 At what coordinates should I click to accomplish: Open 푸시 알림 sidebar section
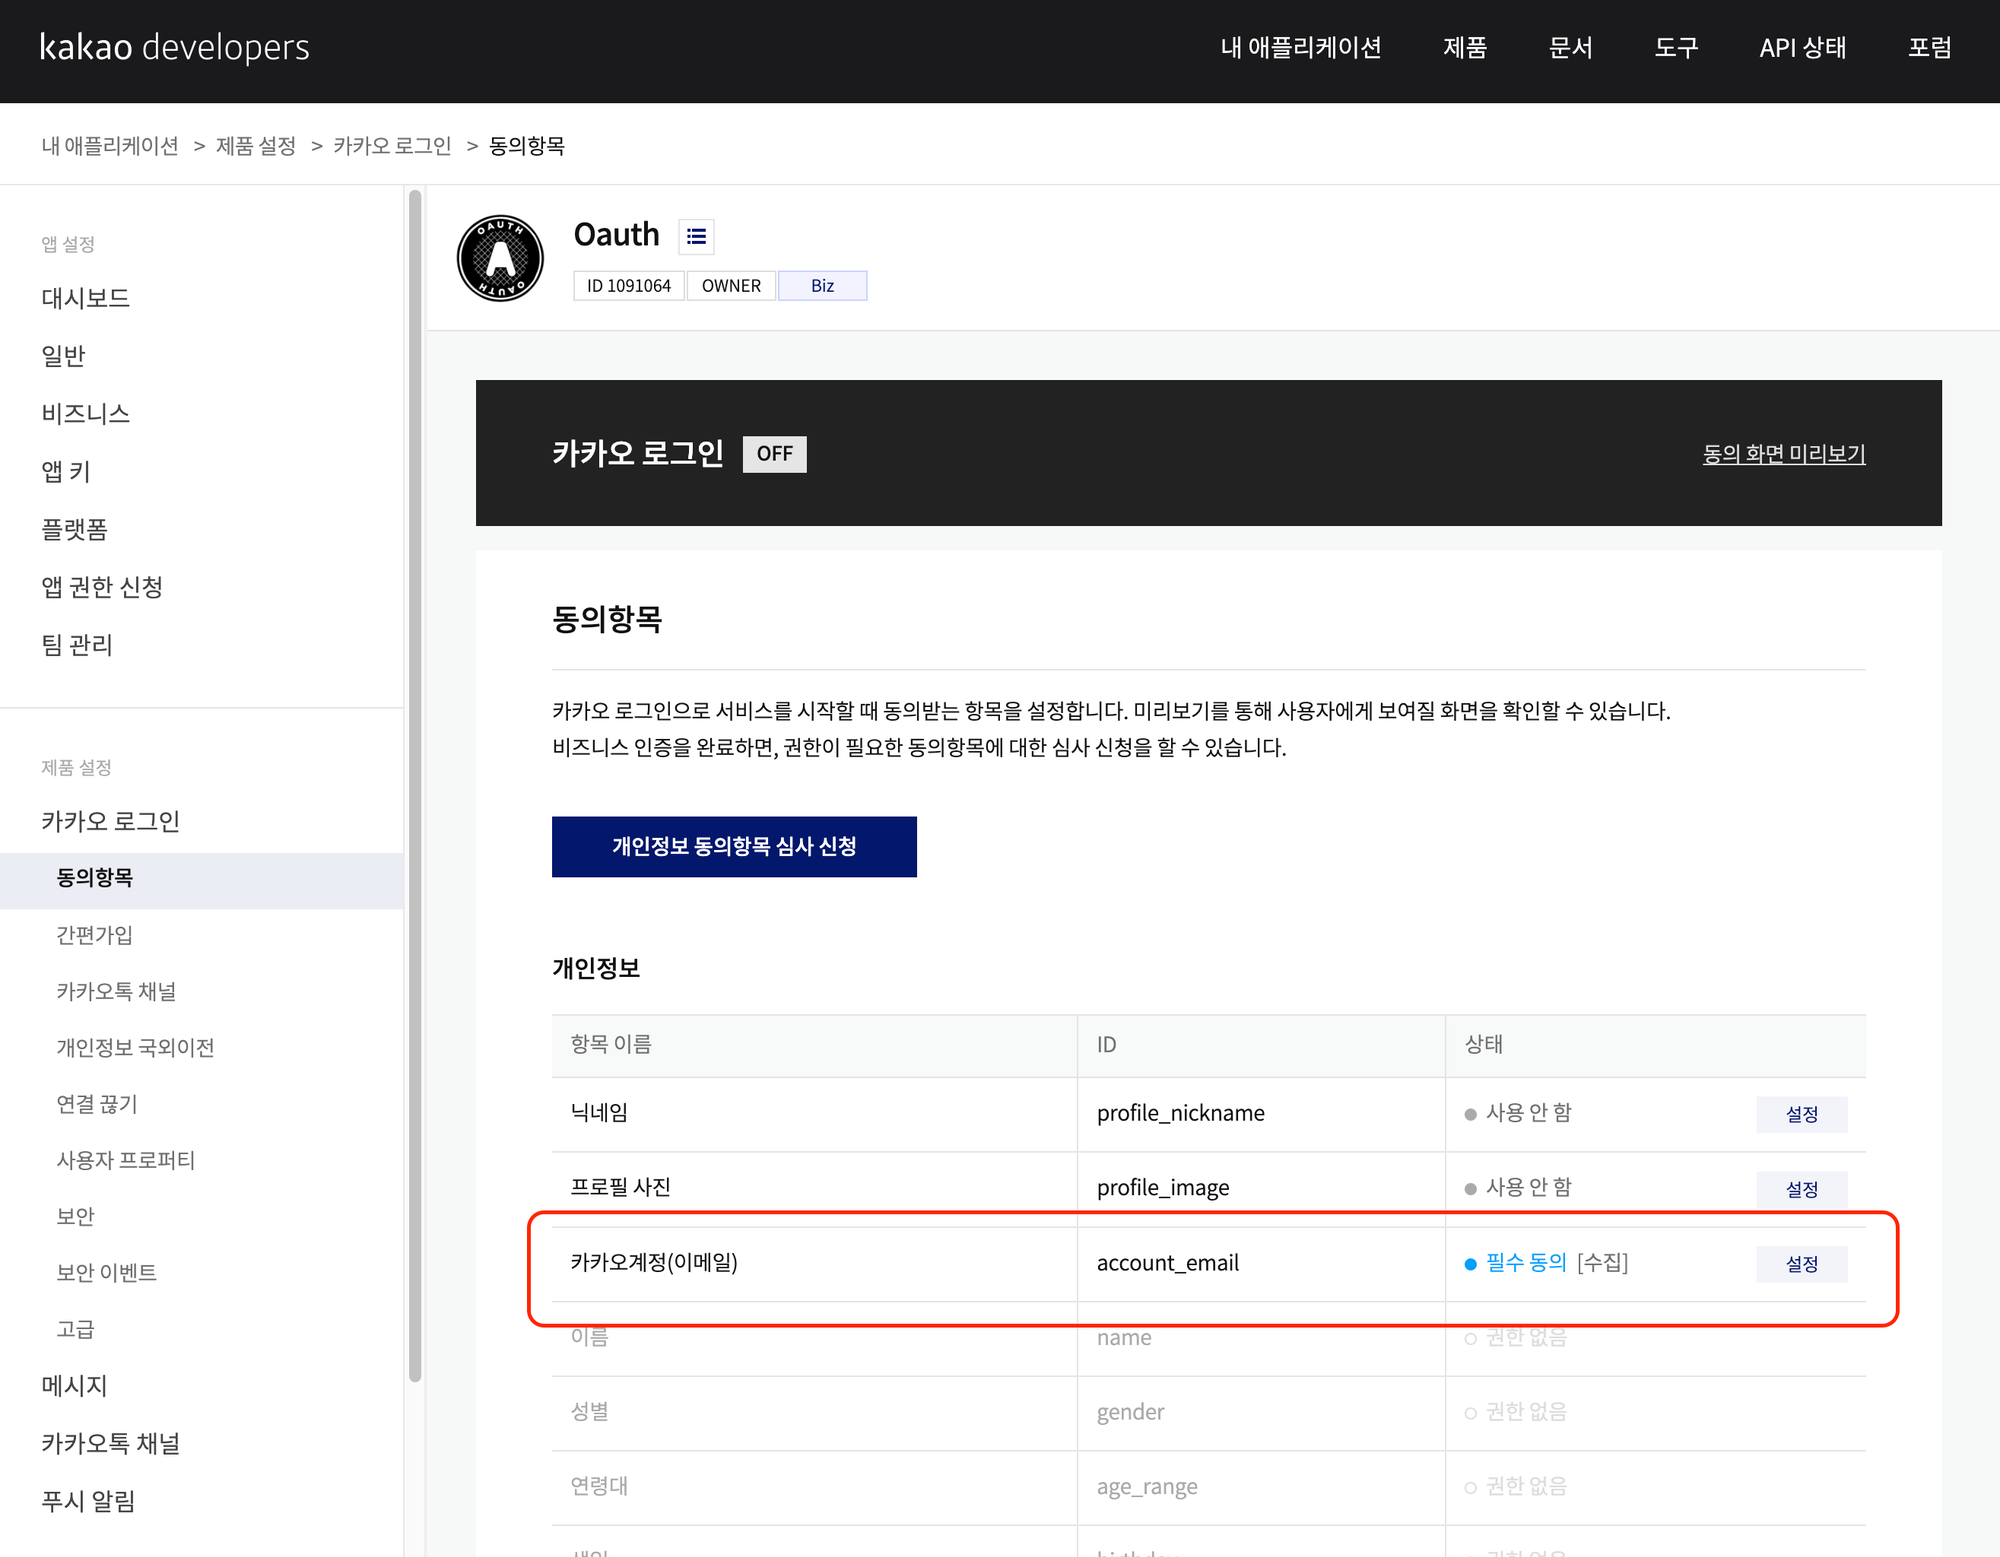tap(88, 1501)
